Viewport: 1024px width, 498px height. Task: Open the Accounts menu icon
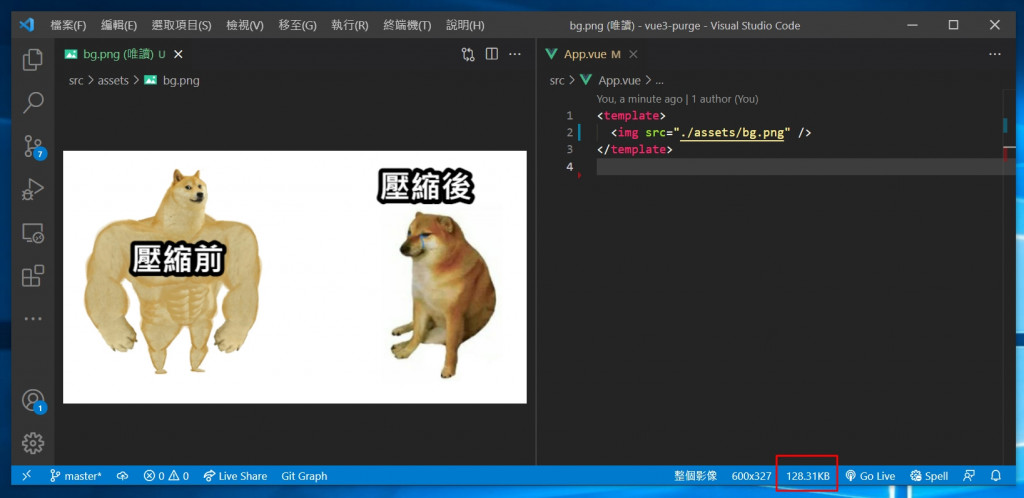(33, 401)
